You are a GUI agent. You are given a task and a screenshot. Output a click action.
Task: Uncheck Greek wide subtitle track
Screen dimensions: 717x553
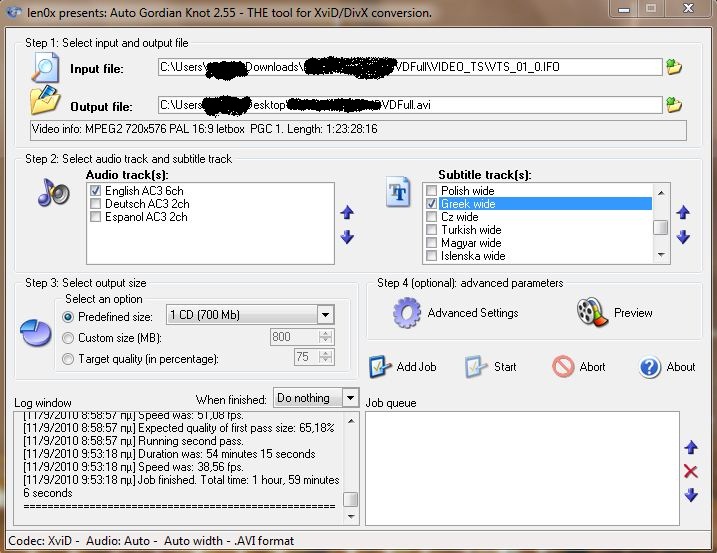tap(431, 203)
